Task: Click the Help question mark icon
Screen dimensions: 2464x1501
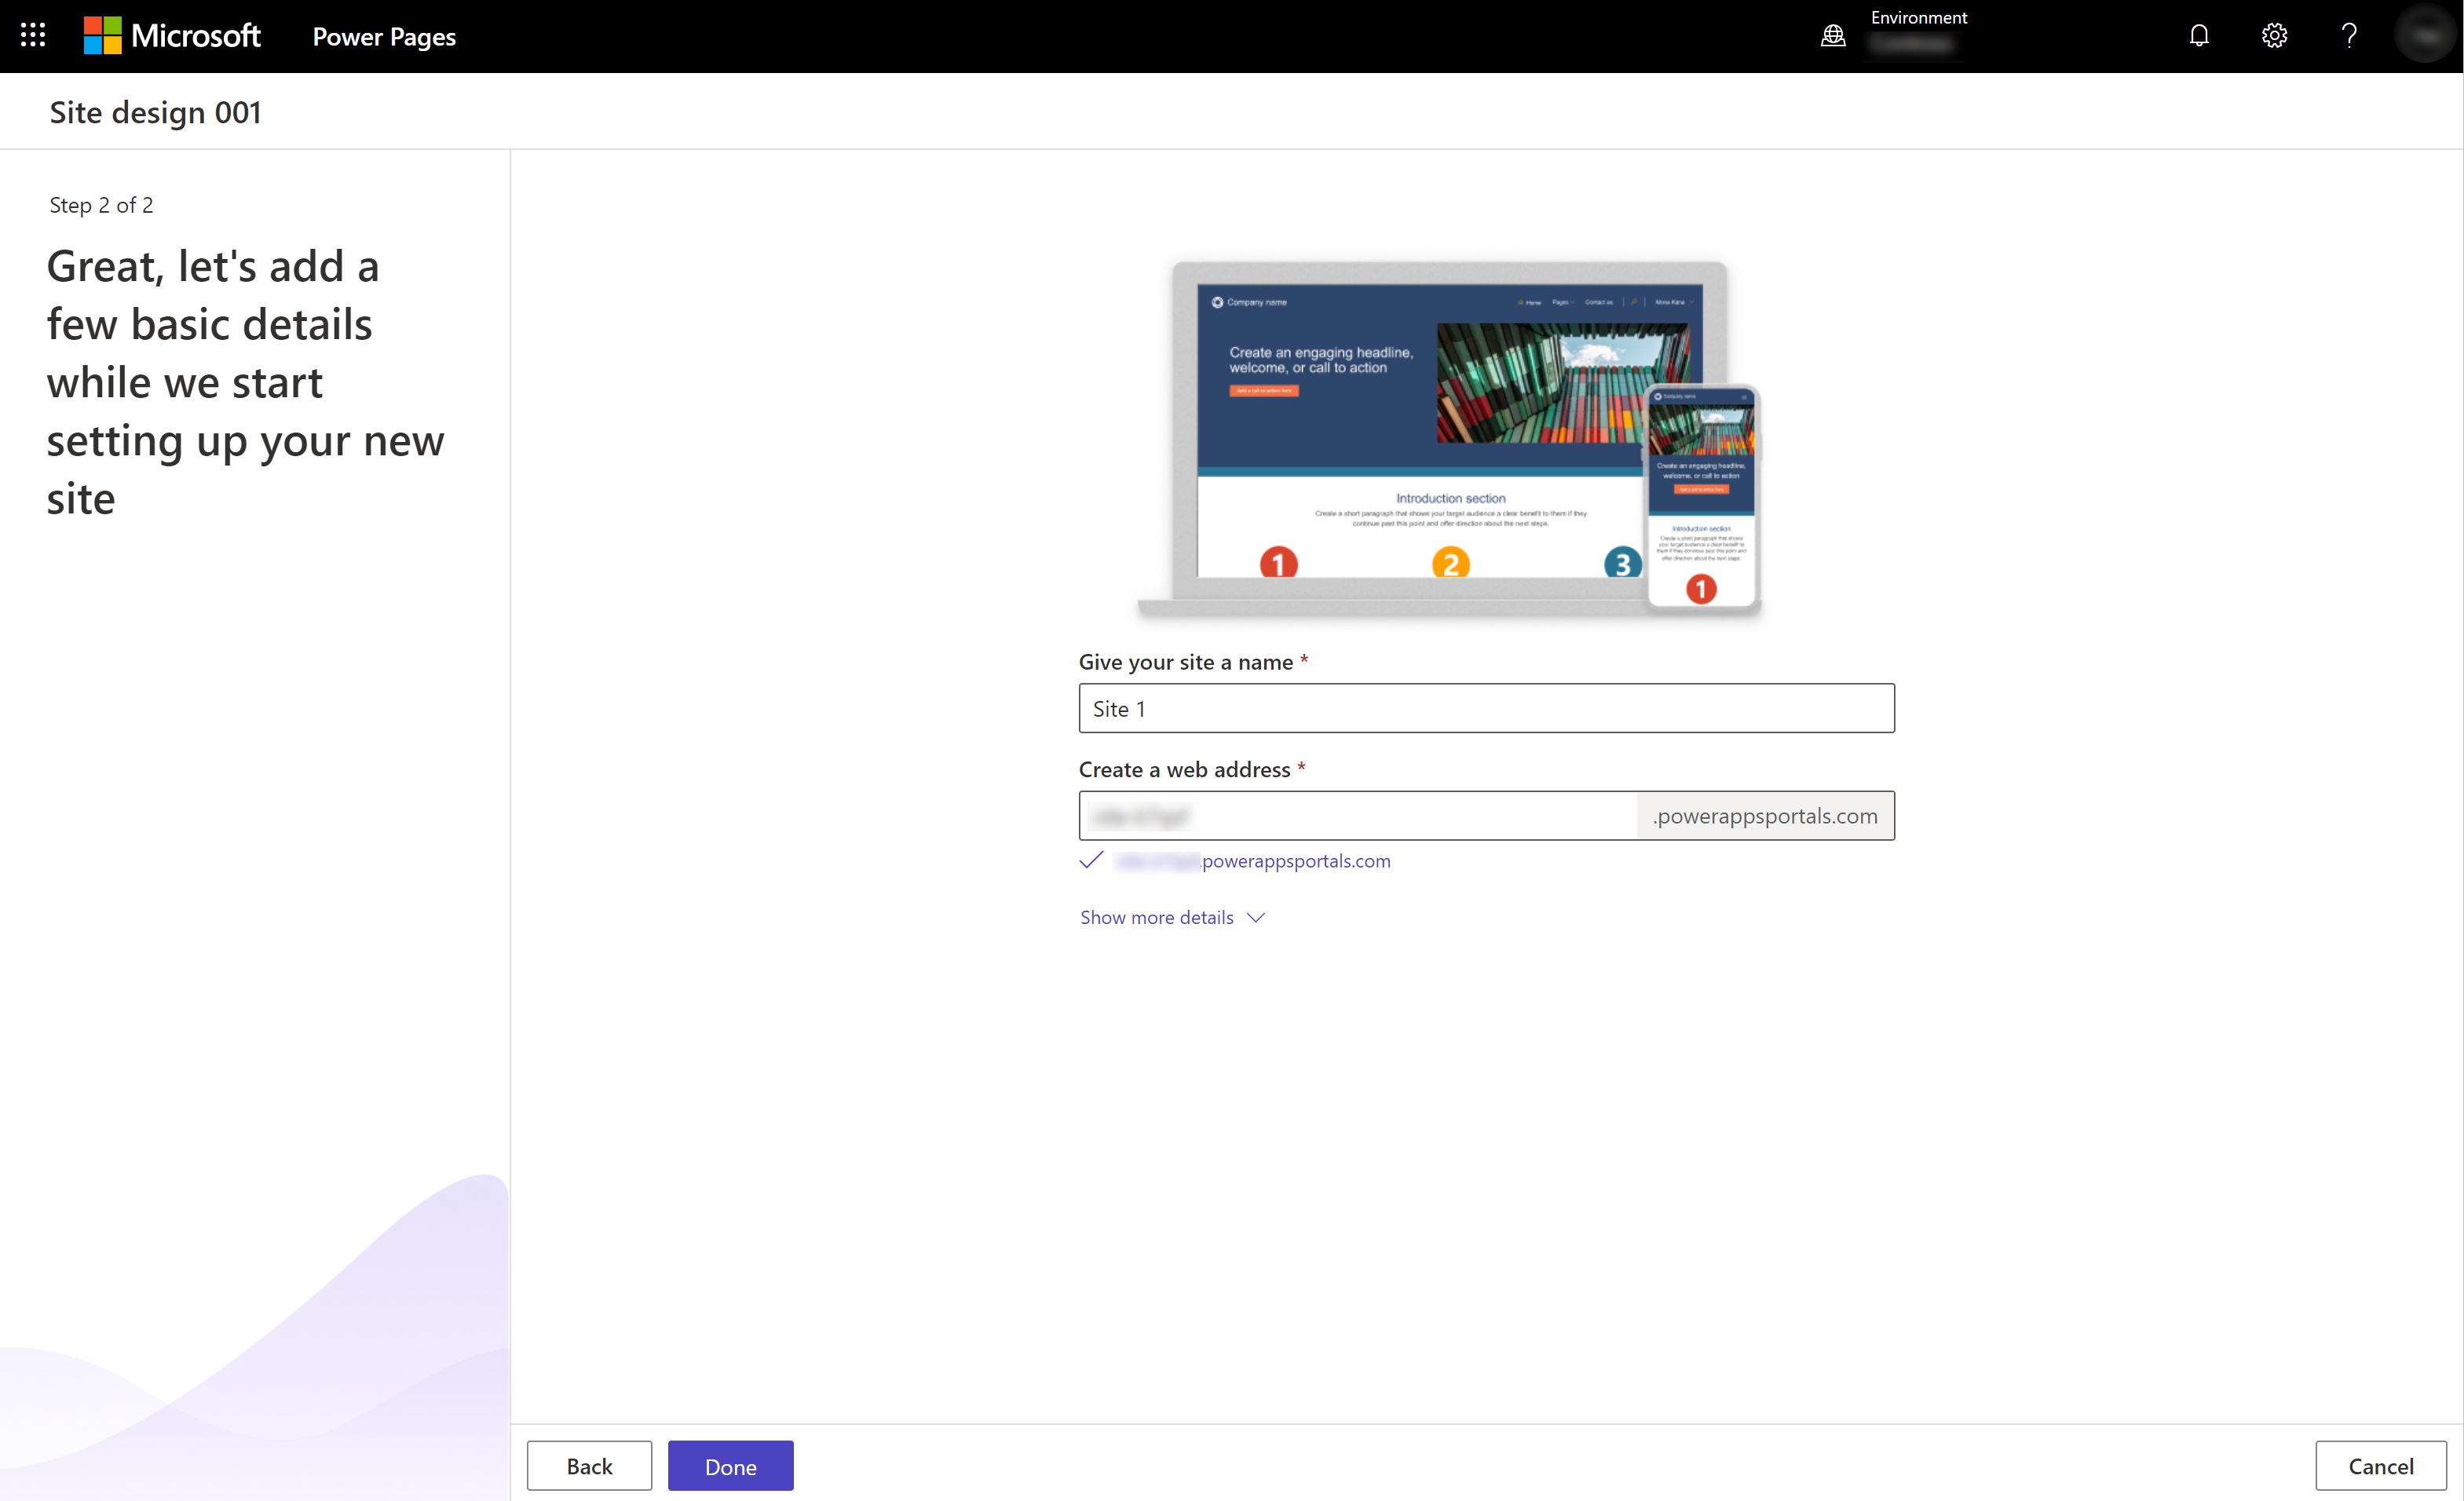Action: coord(2349,35)
